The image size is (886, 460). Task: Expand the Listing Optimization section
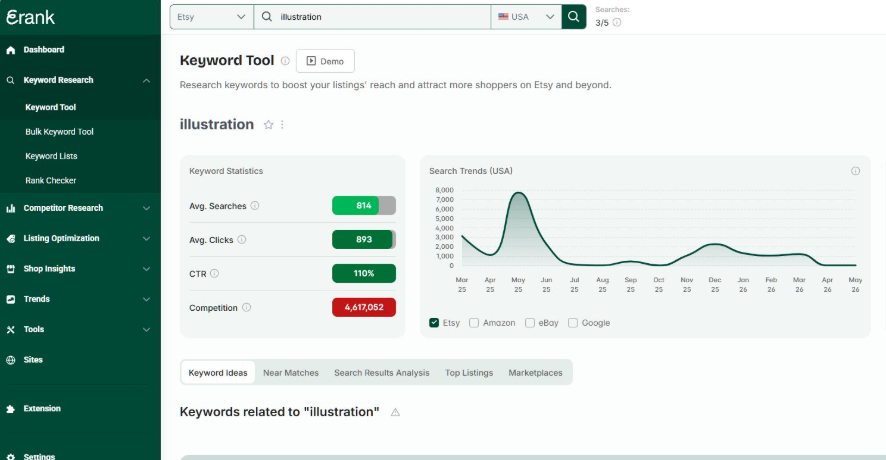[146, 238]
